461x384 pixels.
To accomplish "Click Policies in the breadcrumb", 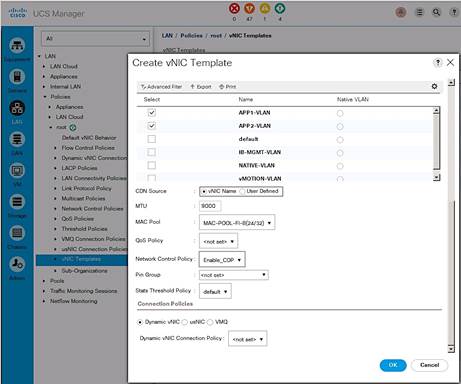I will point(191,35).
